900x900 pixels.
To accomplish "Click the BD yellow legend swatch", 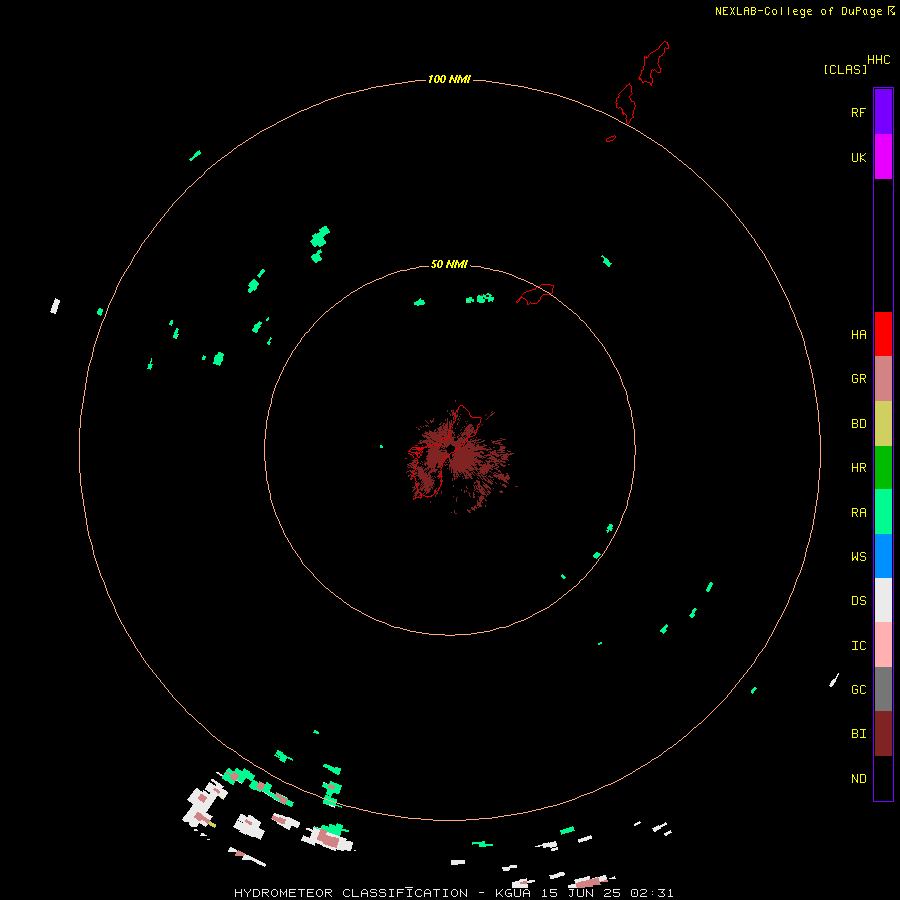I will pos(883,424).
